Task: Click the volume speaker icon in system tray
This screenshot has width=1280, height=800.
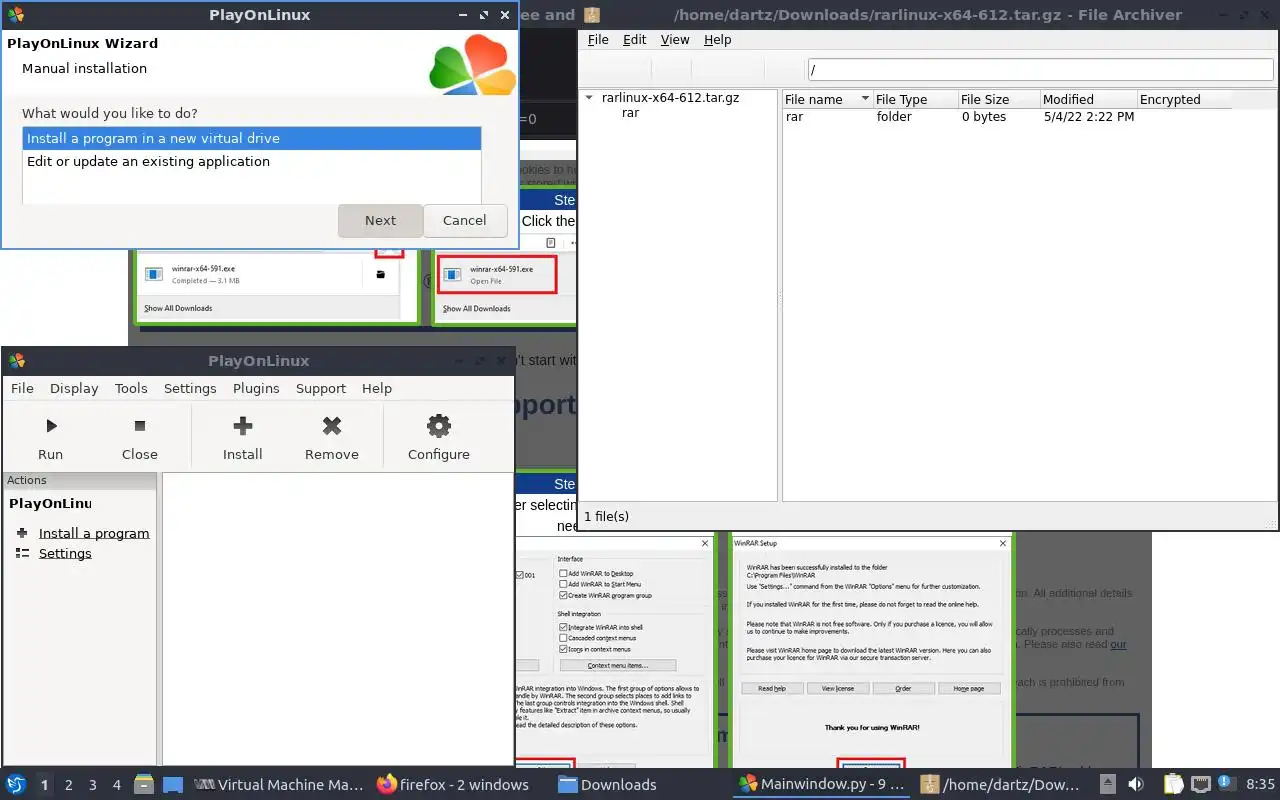Action: coord(1136,784)
